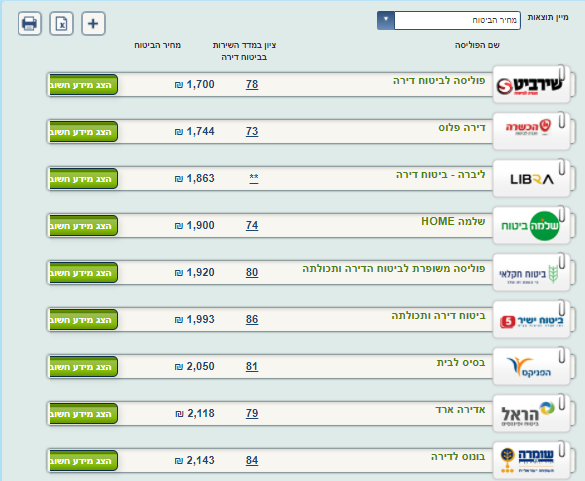This screenshot has width=585, height=481.
Task: Open service score 86 link
Action: click(x=252, y=319)
